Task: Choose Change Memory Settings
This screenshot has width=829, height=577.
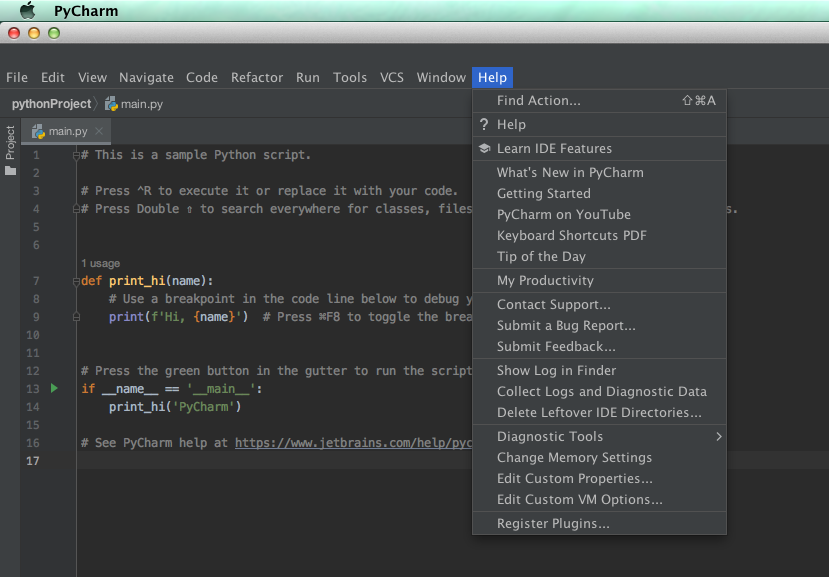Action: click(599, 457)
